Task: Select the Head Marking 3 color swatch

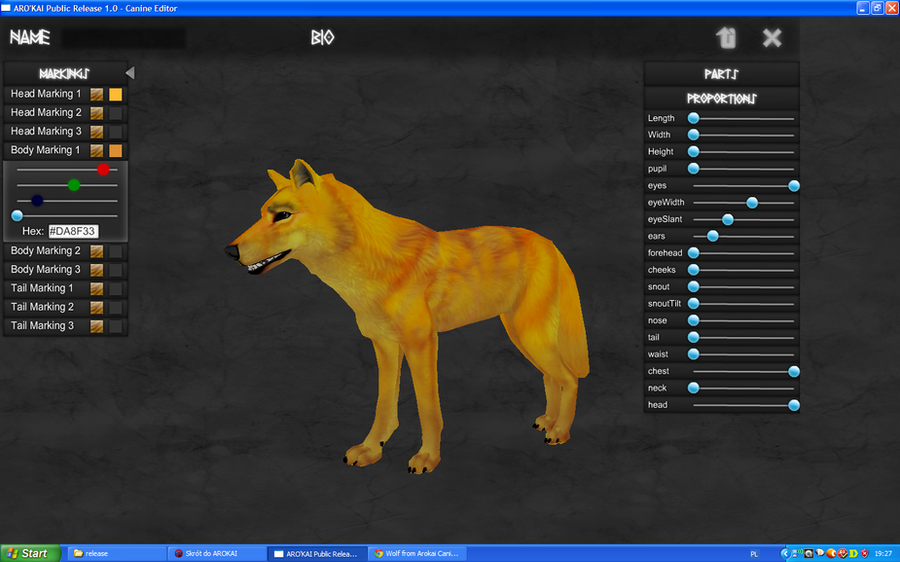Action: (x=115, y=132)
